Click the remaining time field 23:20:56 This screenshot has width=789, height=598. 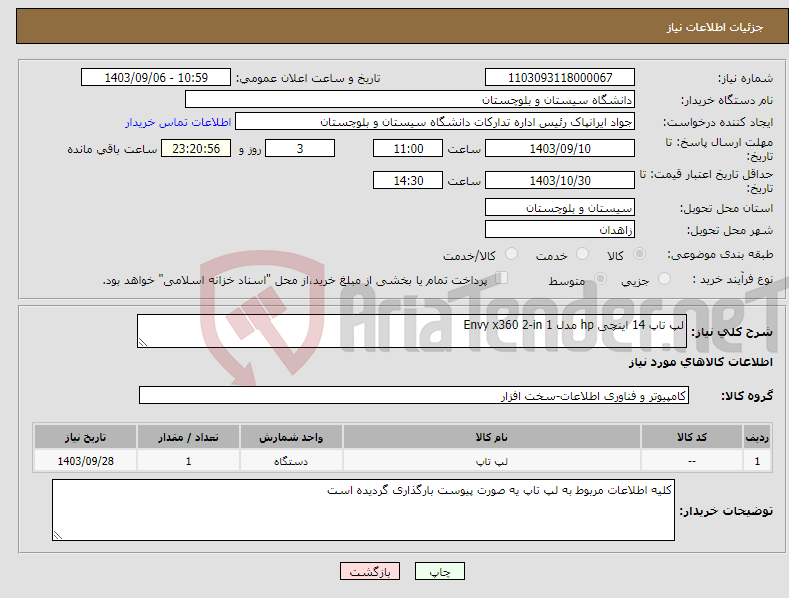tap(196, 148)
